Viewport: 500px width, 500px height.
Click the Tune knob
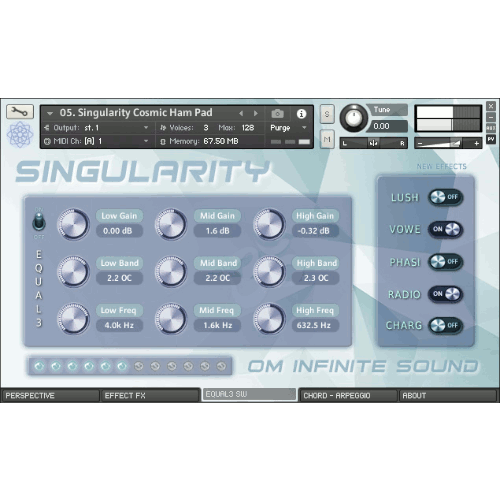coord(354,118)
